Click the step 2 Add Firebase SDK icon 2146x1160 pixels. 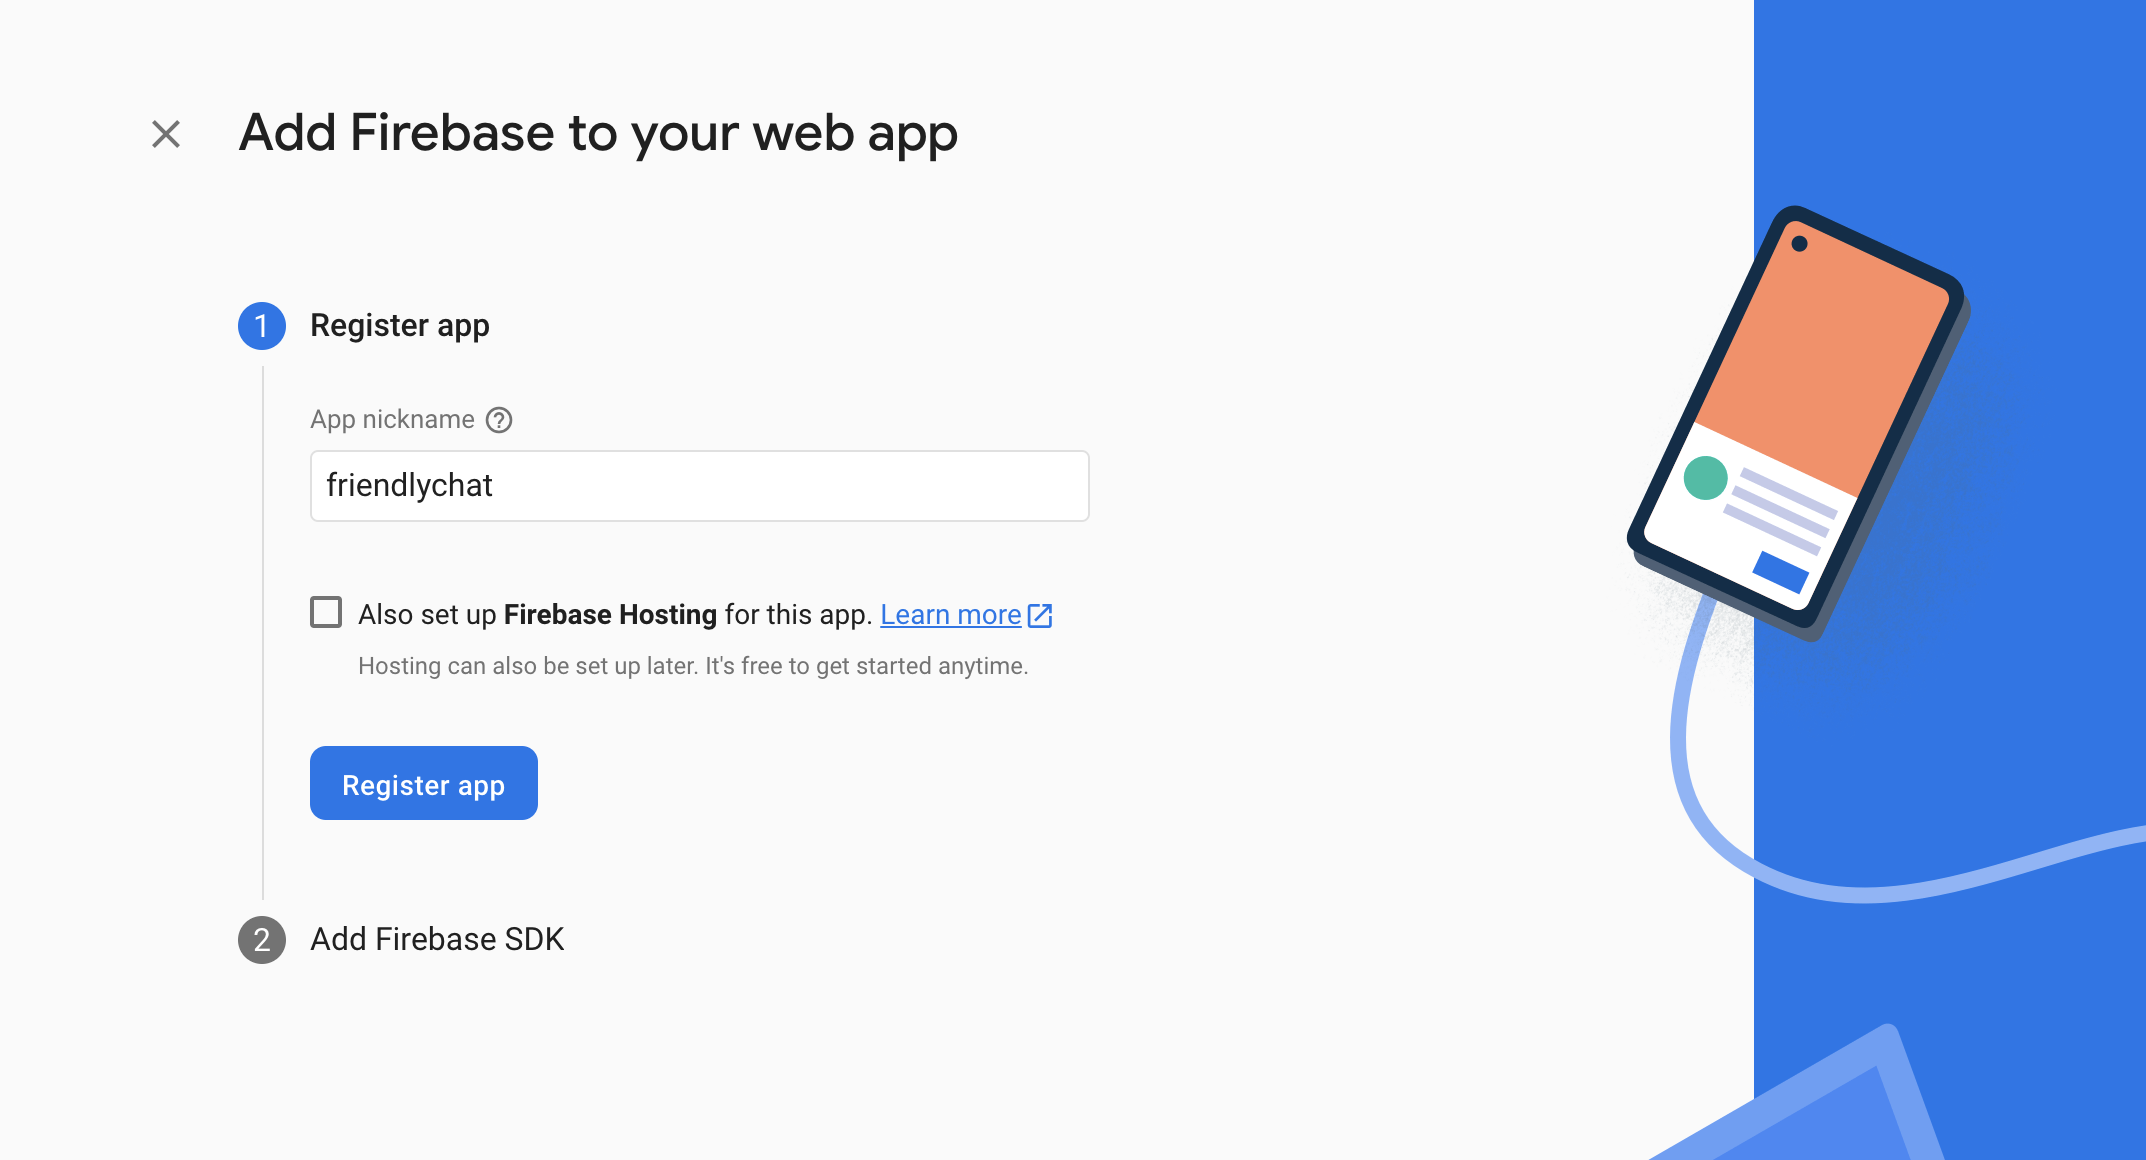pos(261,939)
